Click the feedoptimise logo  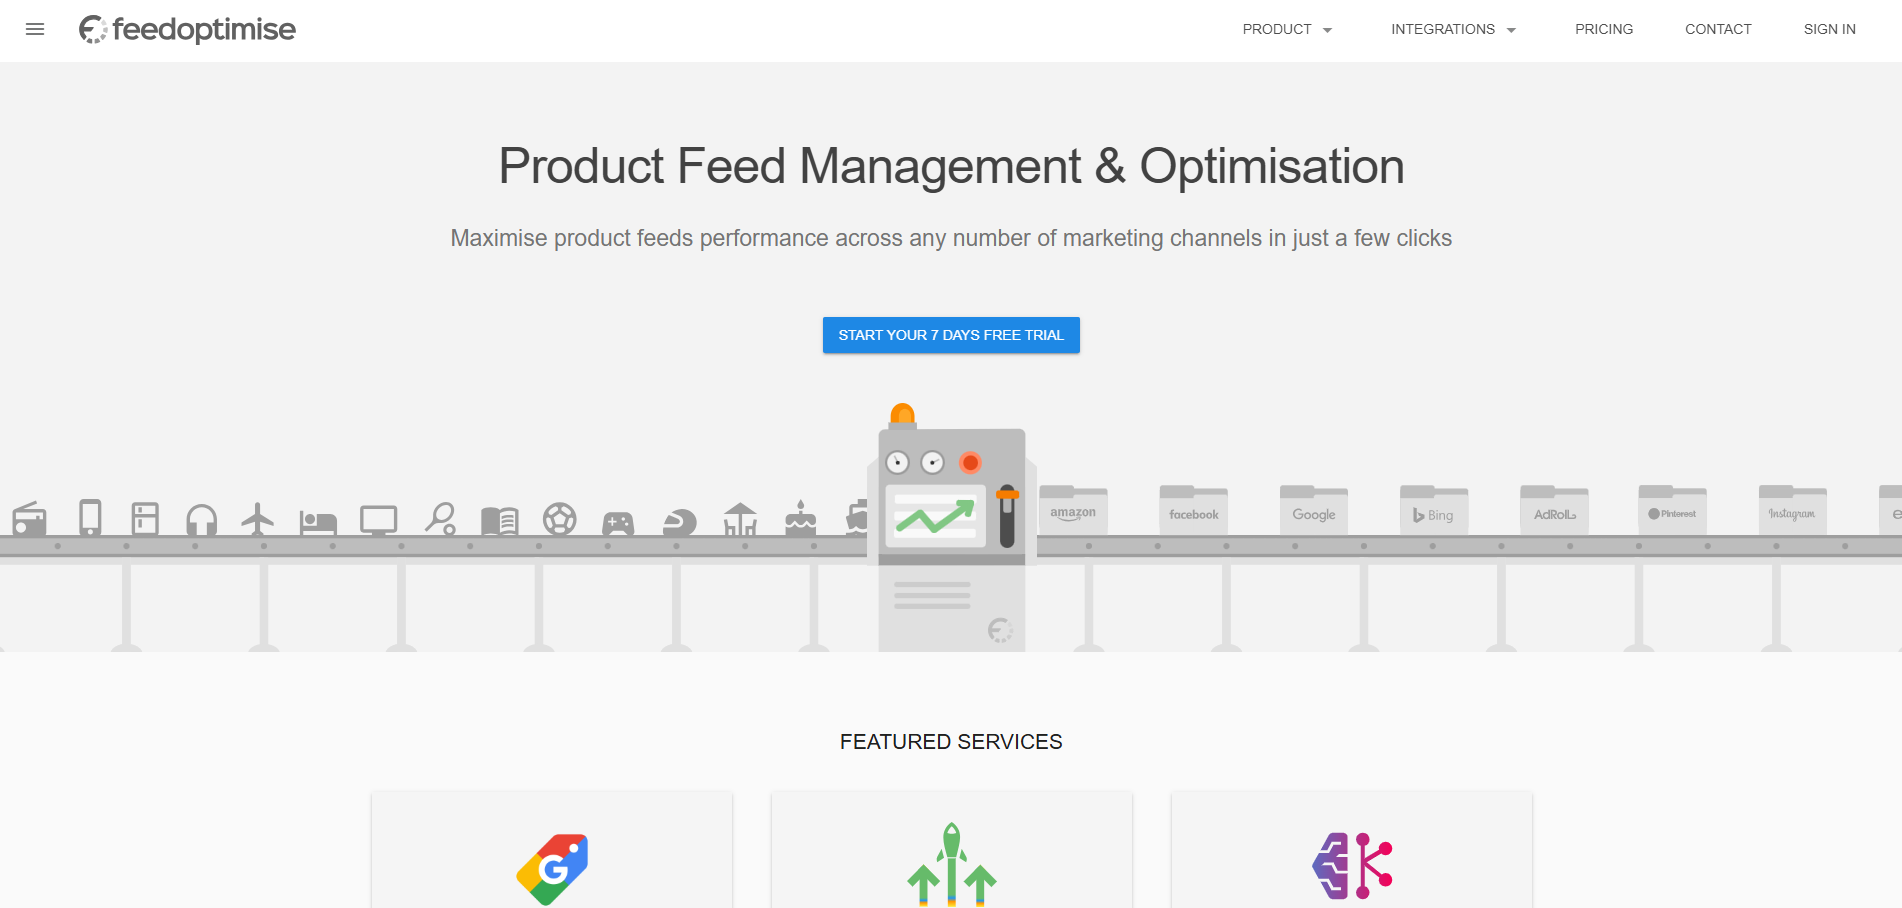coord(187,29)
